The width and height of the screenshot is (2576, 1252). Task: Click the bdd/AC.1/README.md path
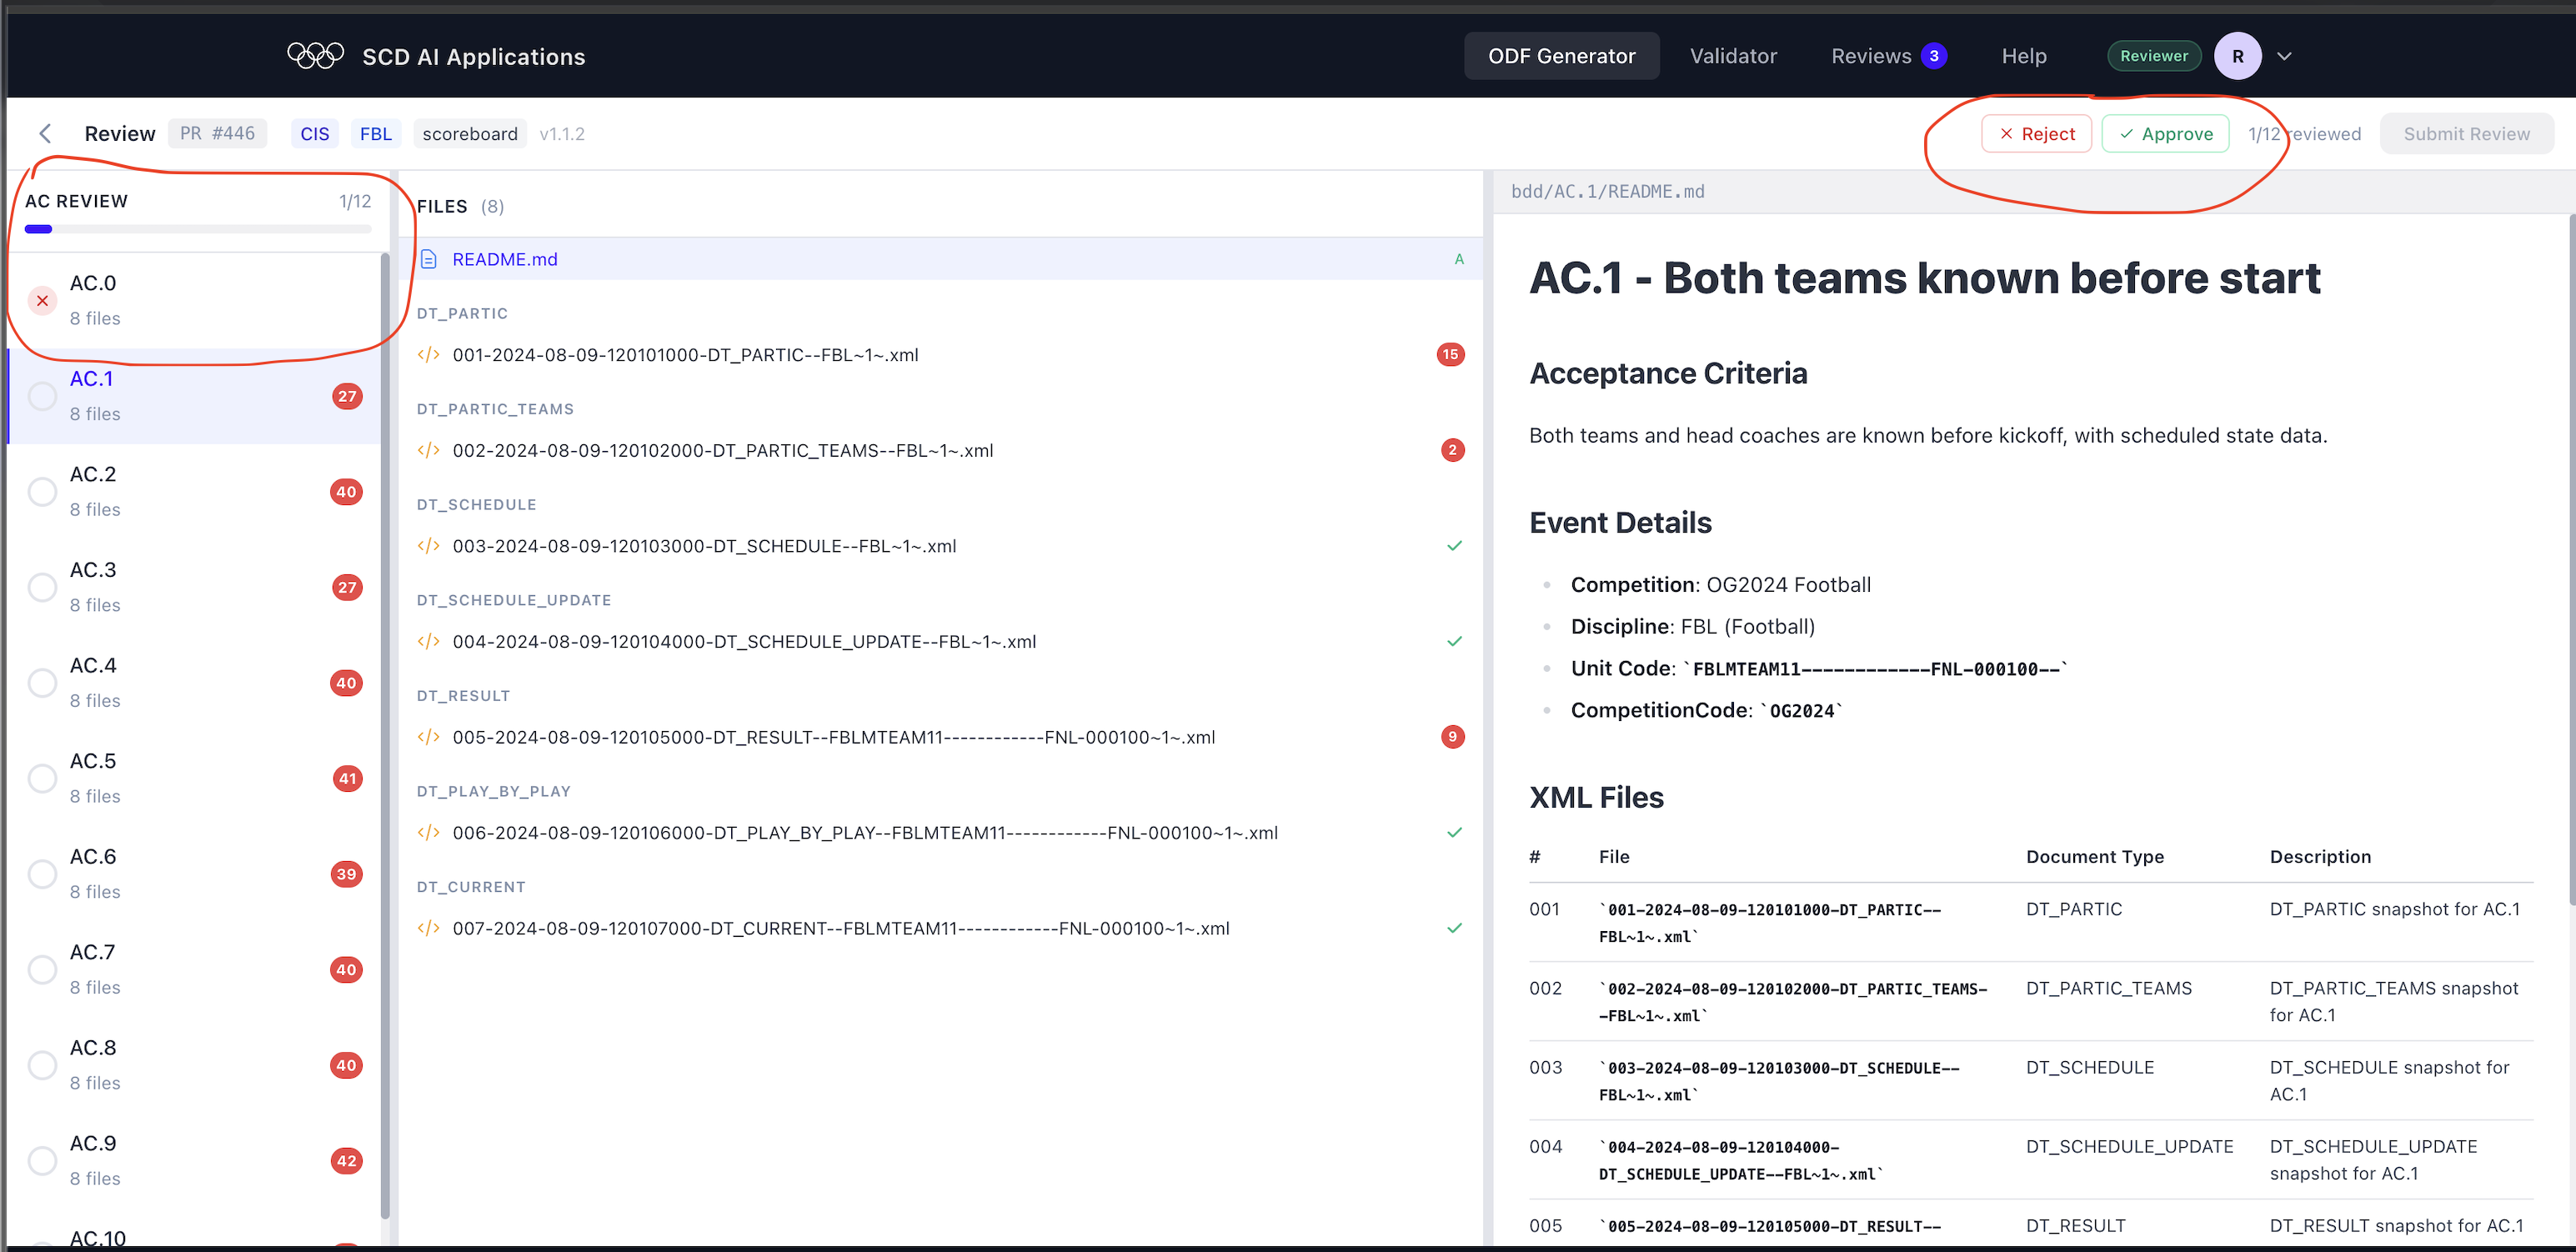tap(1607, 191)
